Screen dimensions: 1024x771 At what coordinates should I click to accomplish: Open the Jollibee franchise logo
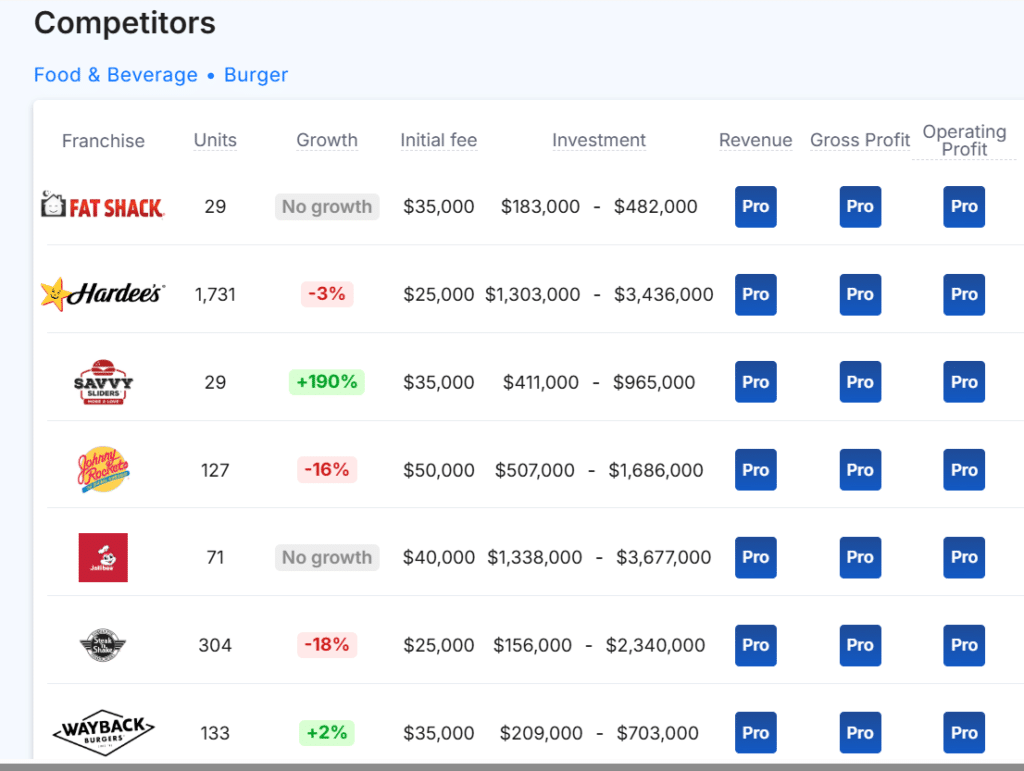[103, 558]
